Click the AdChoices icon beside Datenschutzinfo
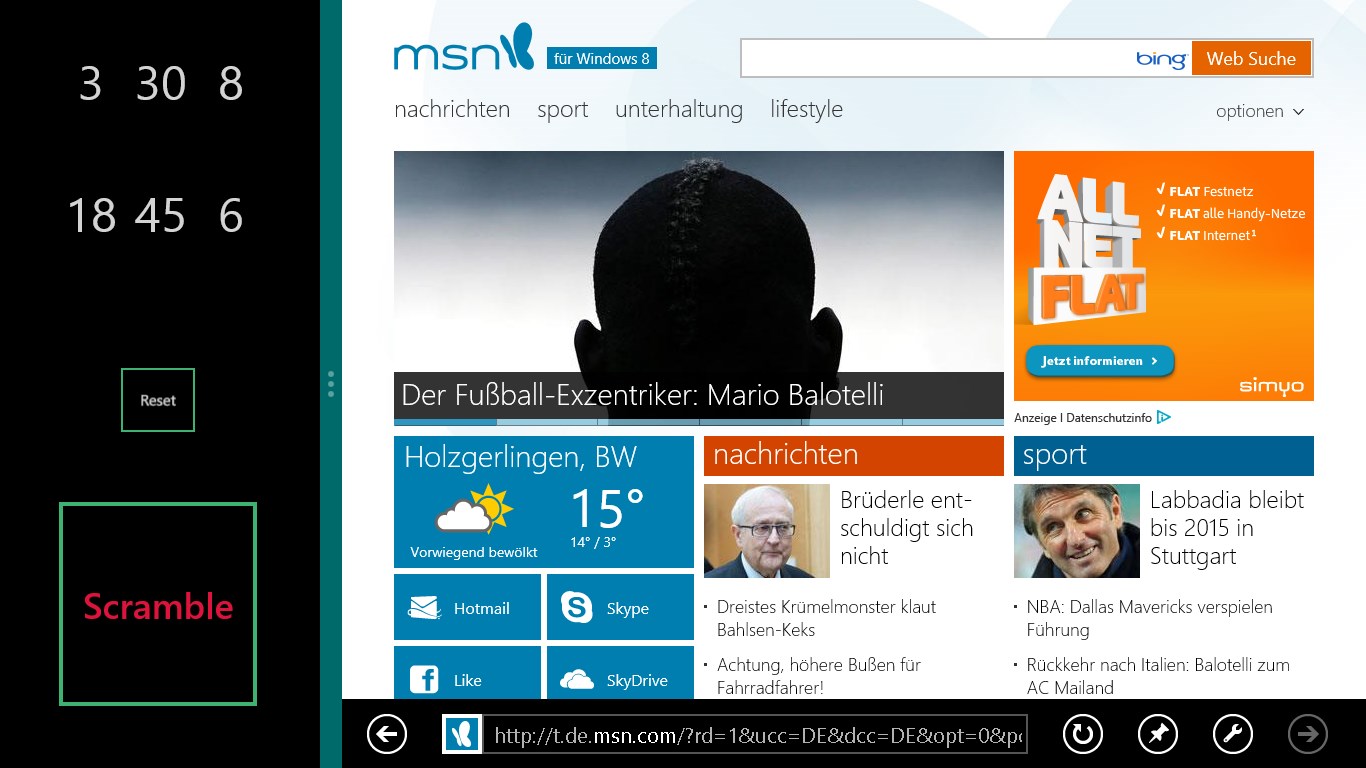 coord(1164,417)
